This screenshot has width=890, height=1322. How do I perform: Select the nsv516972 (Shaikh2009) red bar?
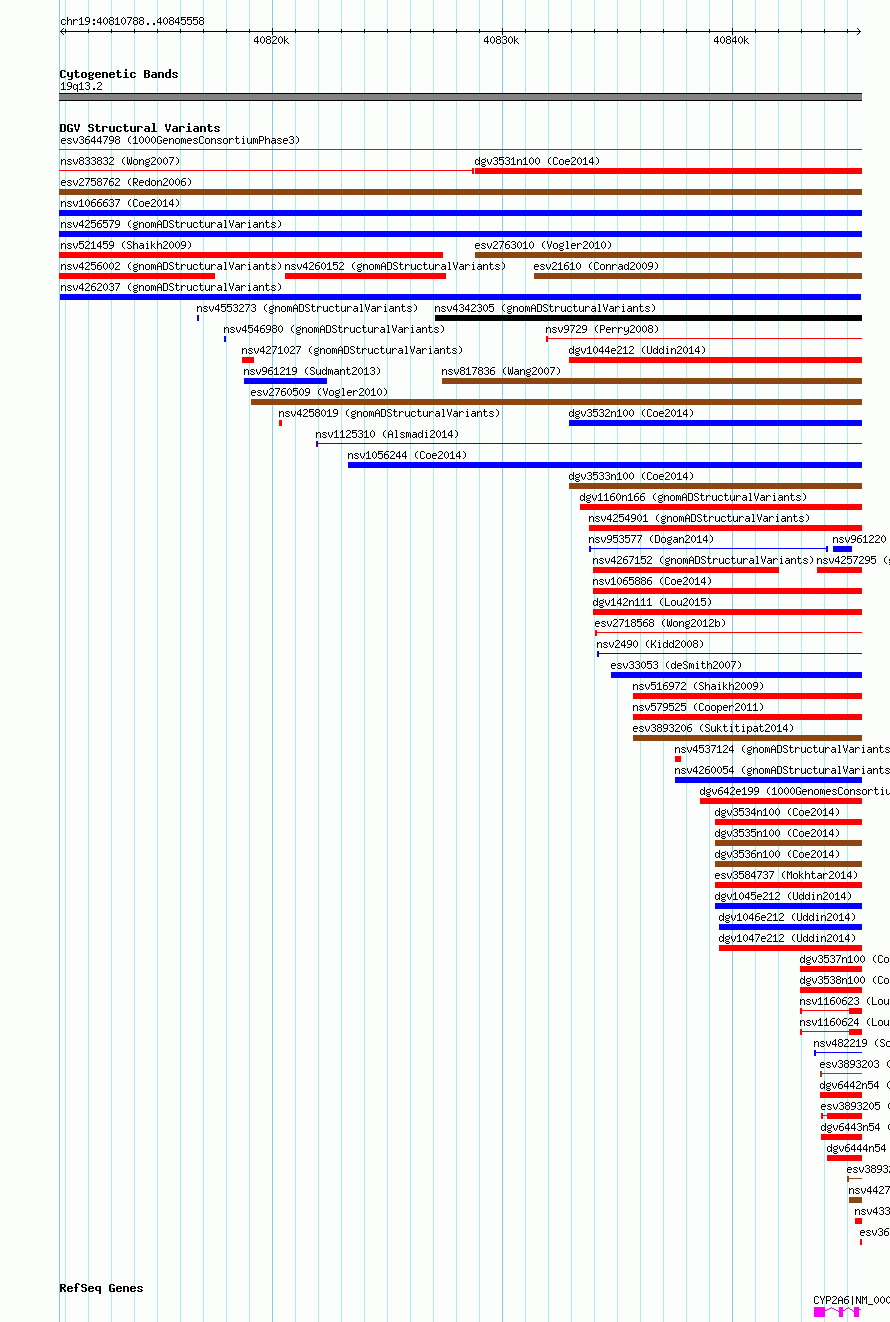pyautogui.click(x=747, y=696)
